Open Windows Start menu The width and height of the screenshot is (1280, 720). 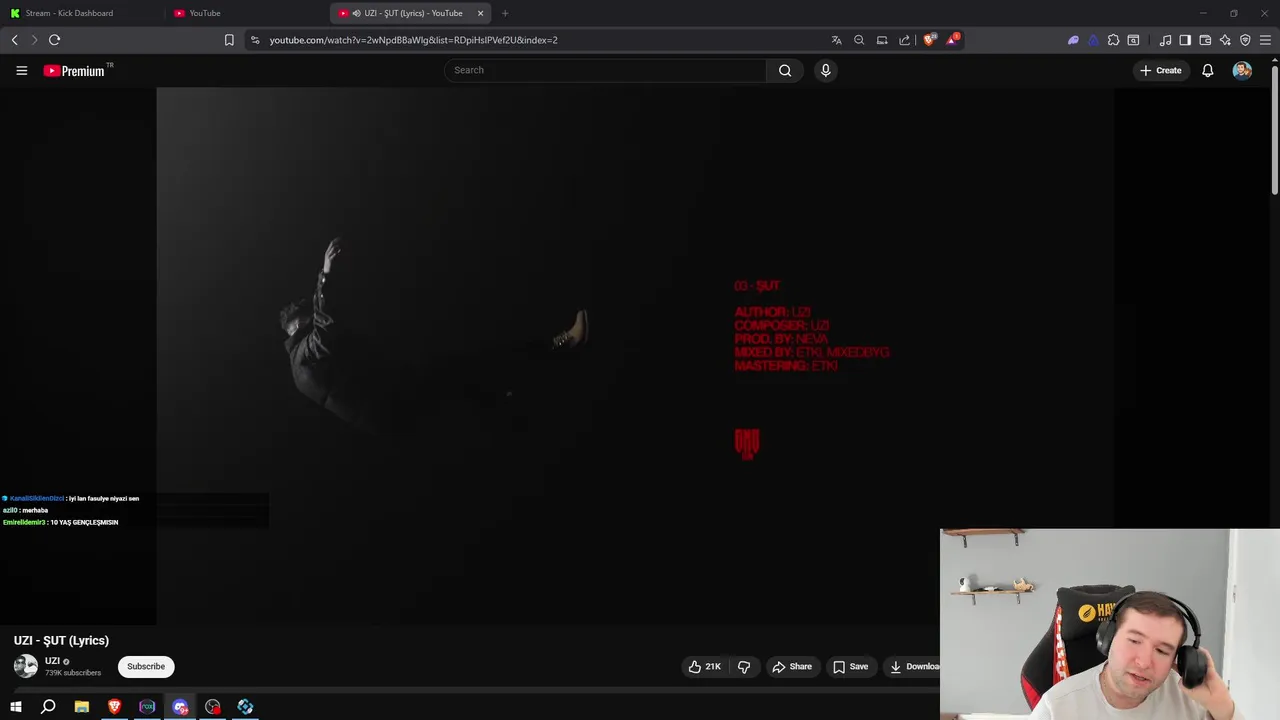coord(16,707)
